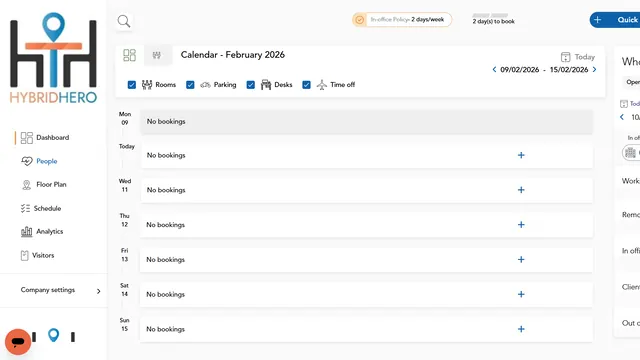Viewport: 640px width, 360px height.
Task: Click the Wed 11 day label
Action: (x=125, y=185)
